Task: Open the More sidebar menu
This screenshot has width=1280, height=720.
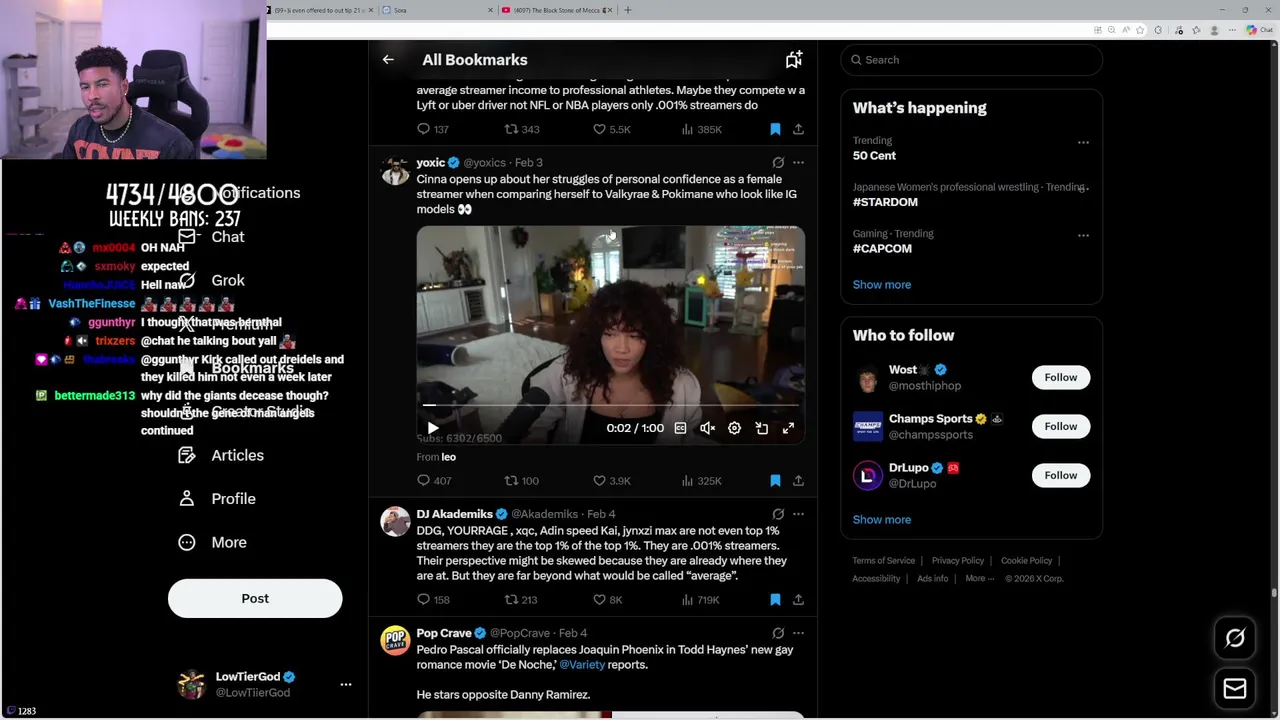Action: click(212, 542)
